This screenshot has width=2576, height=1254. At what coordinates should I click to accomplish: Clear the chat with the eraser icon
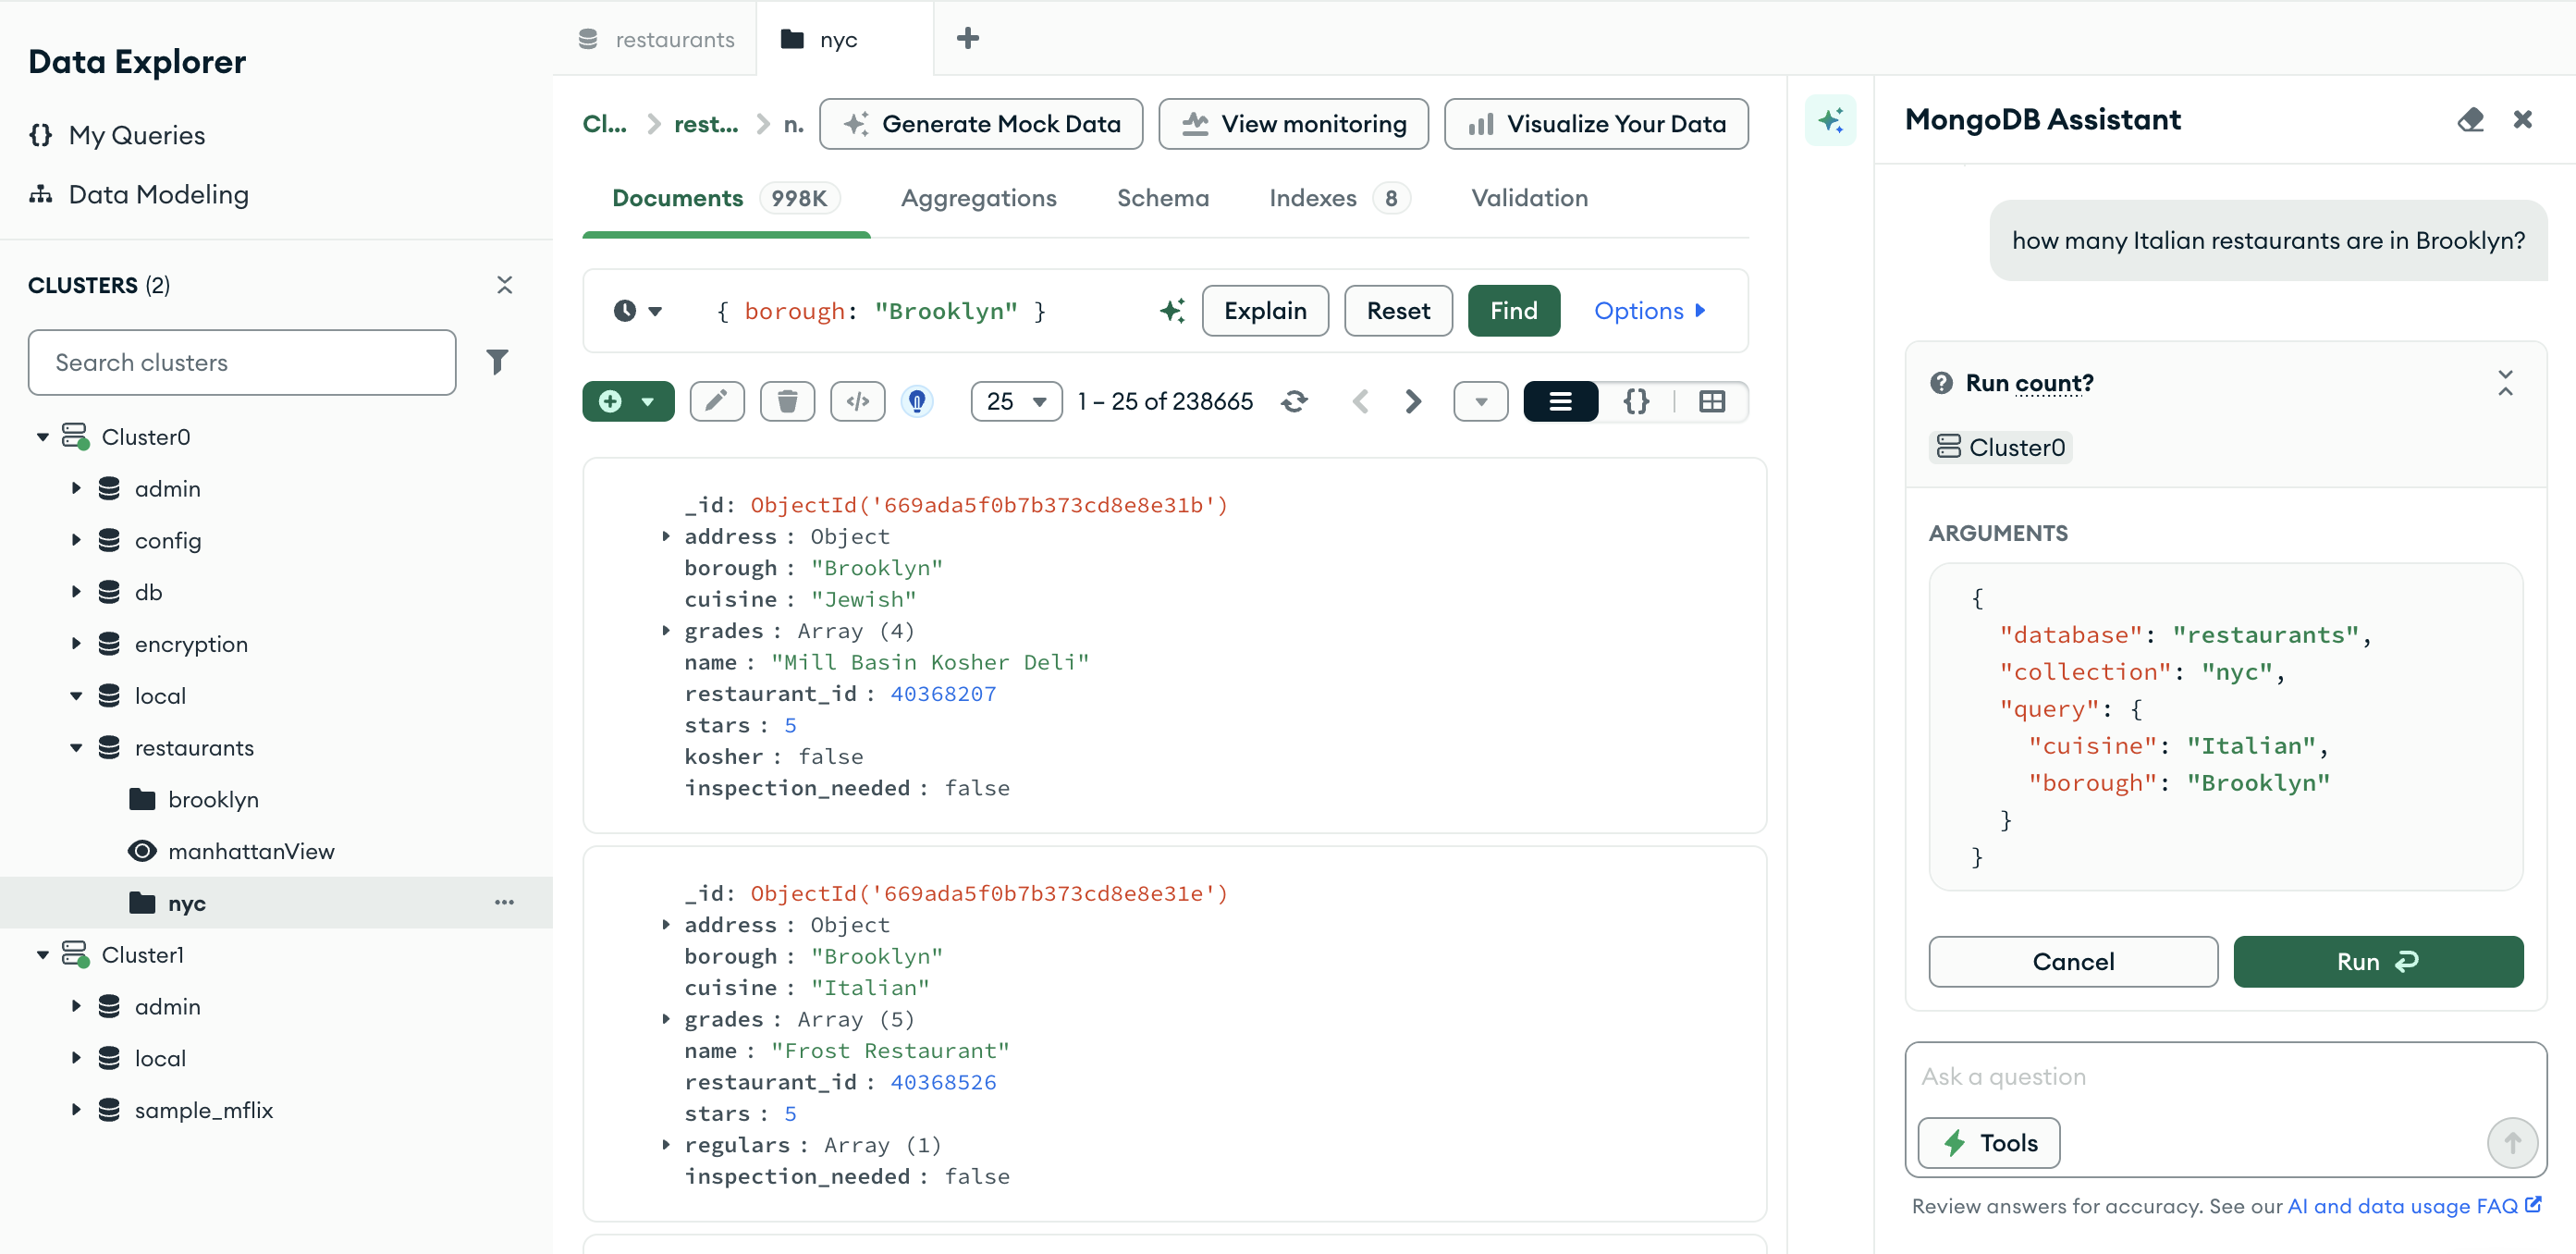[2472, 120]
